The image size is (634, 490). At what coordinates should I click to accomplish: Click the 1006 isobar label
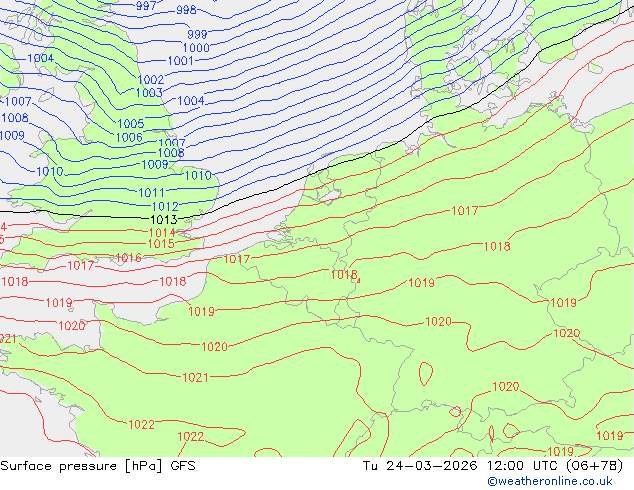129,137
